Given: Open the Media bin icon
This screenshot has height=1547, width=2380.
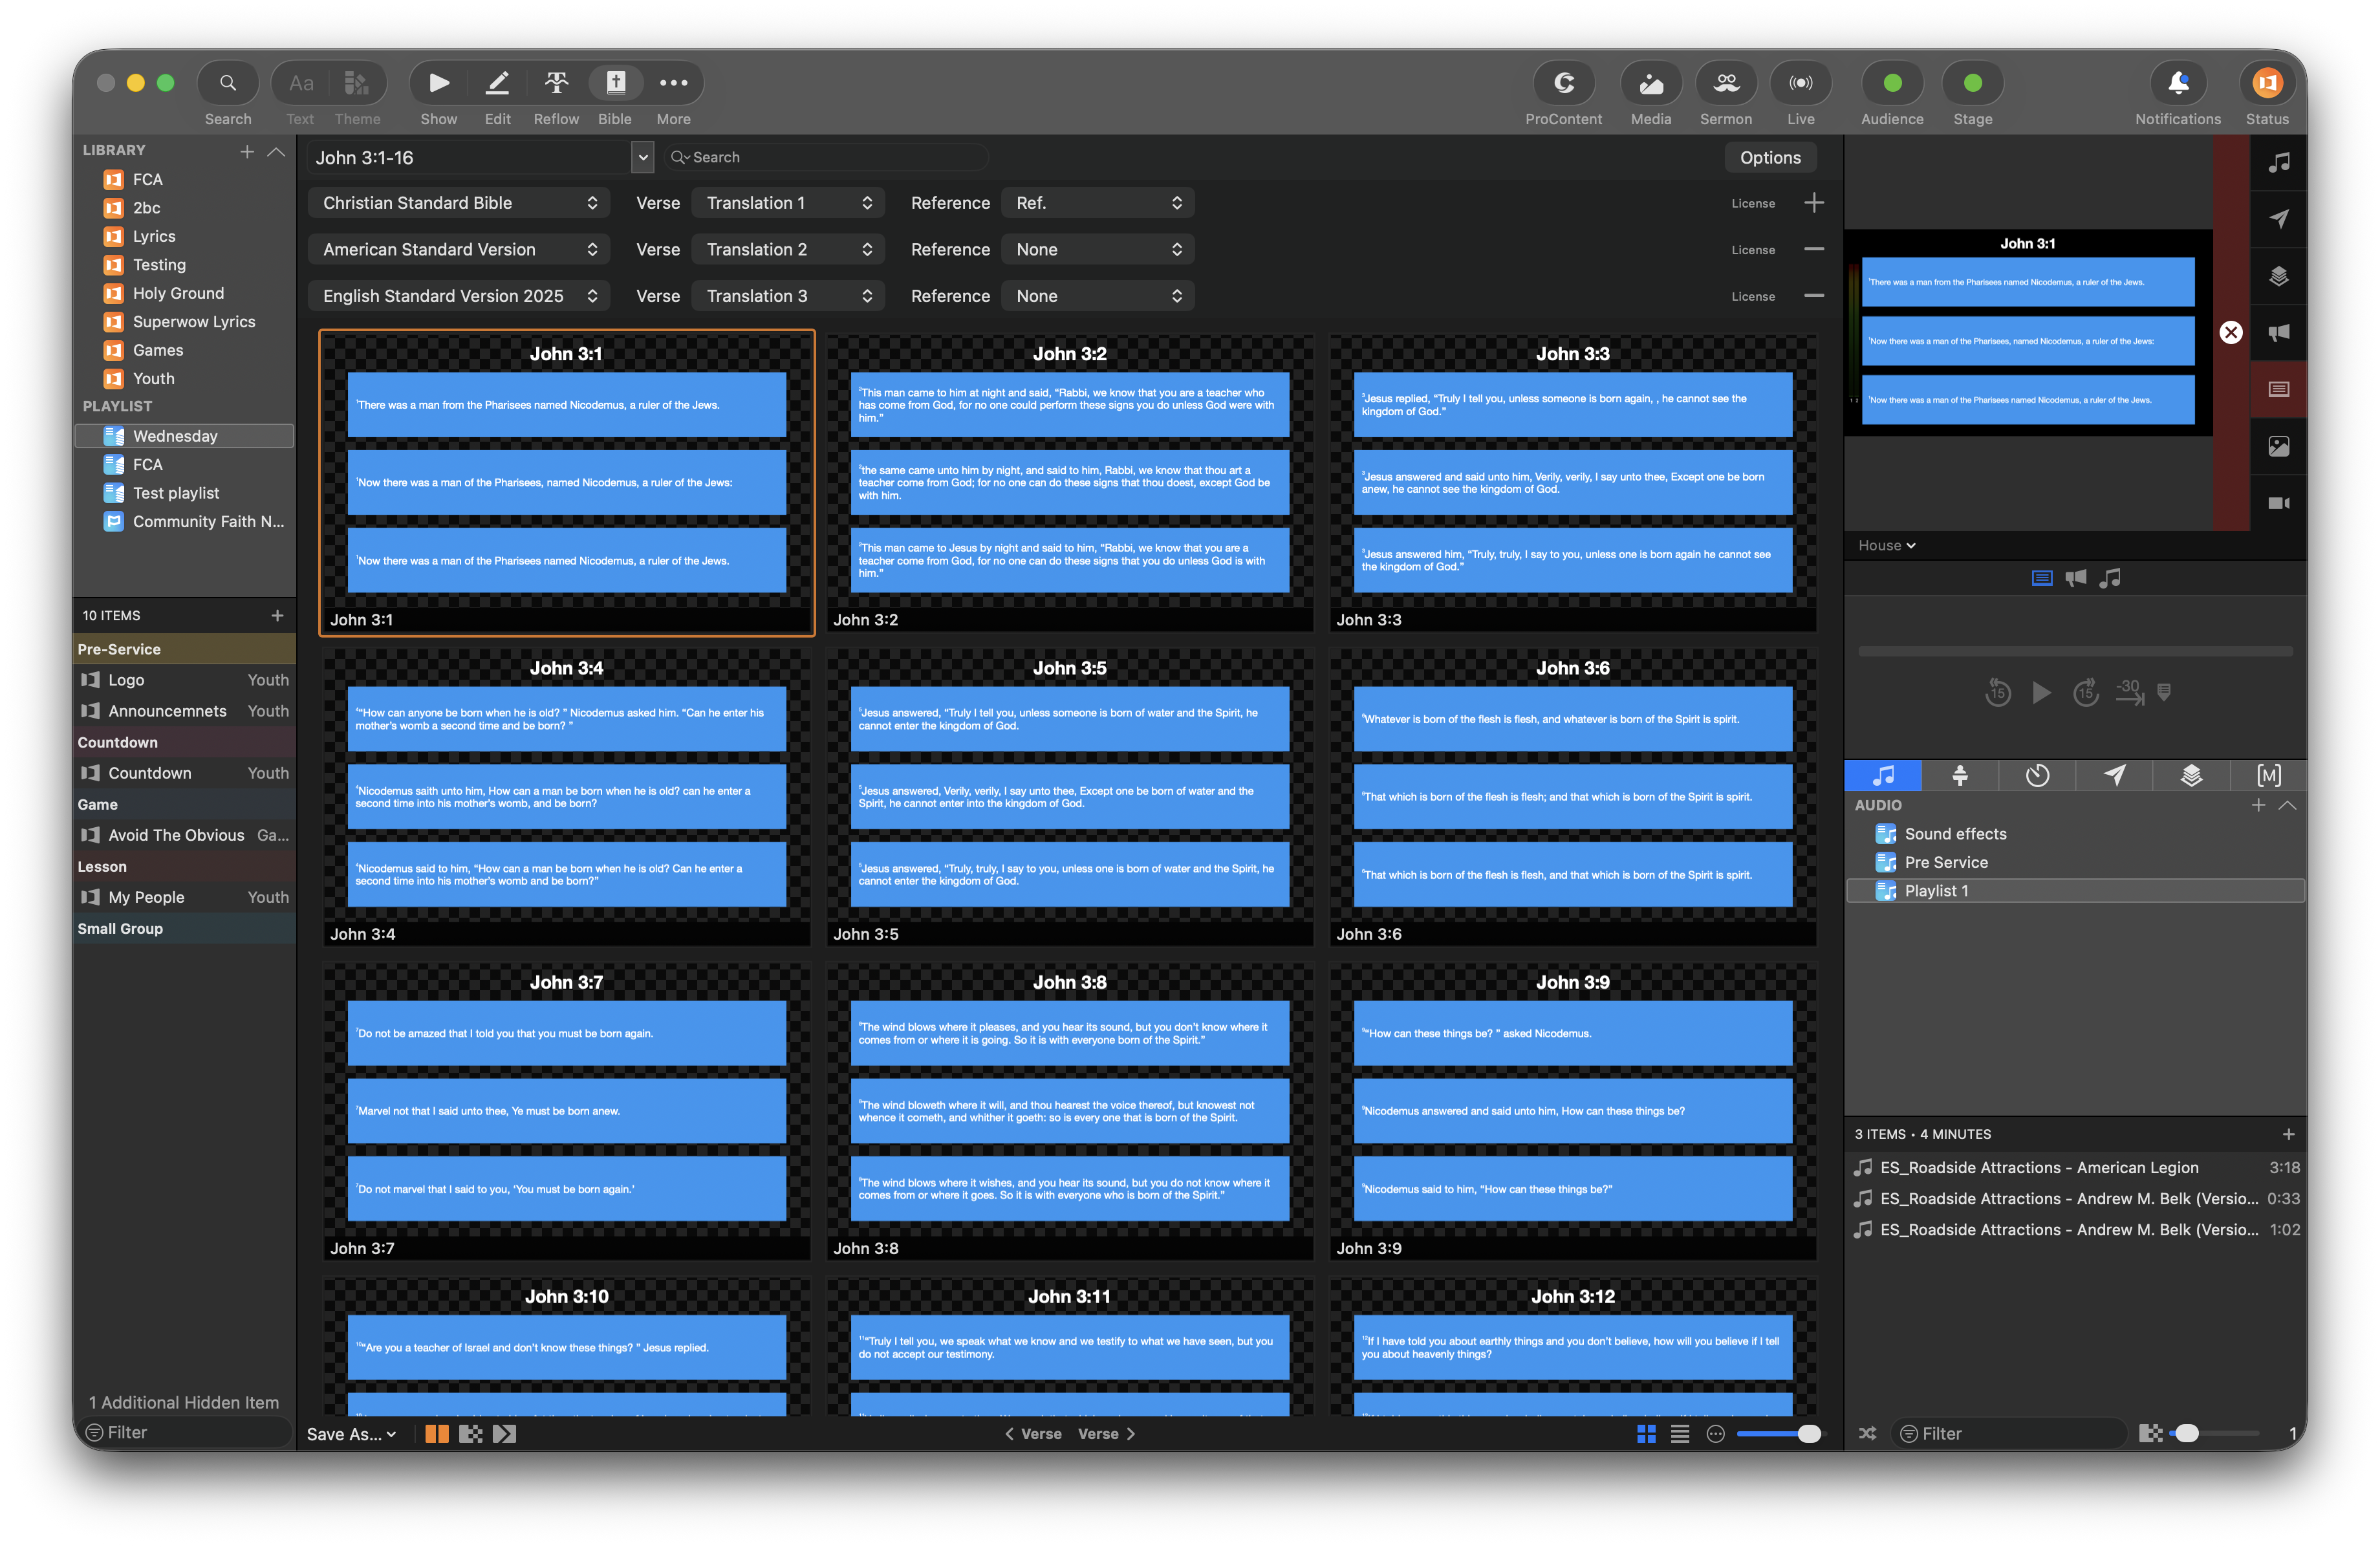Looking at the screenshot, I should (x=1650, y=84).
